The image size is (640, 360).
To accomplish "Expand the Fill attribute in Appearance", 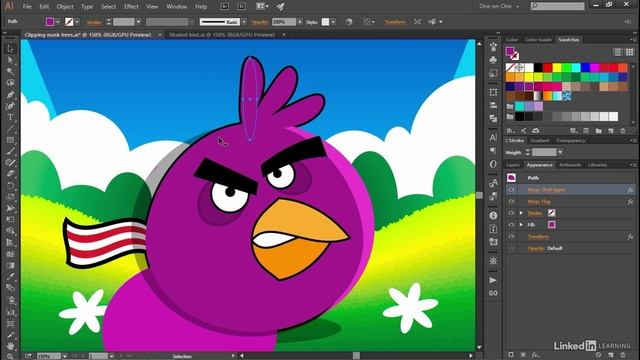I will pyautogui.click(x=521, y=225).
